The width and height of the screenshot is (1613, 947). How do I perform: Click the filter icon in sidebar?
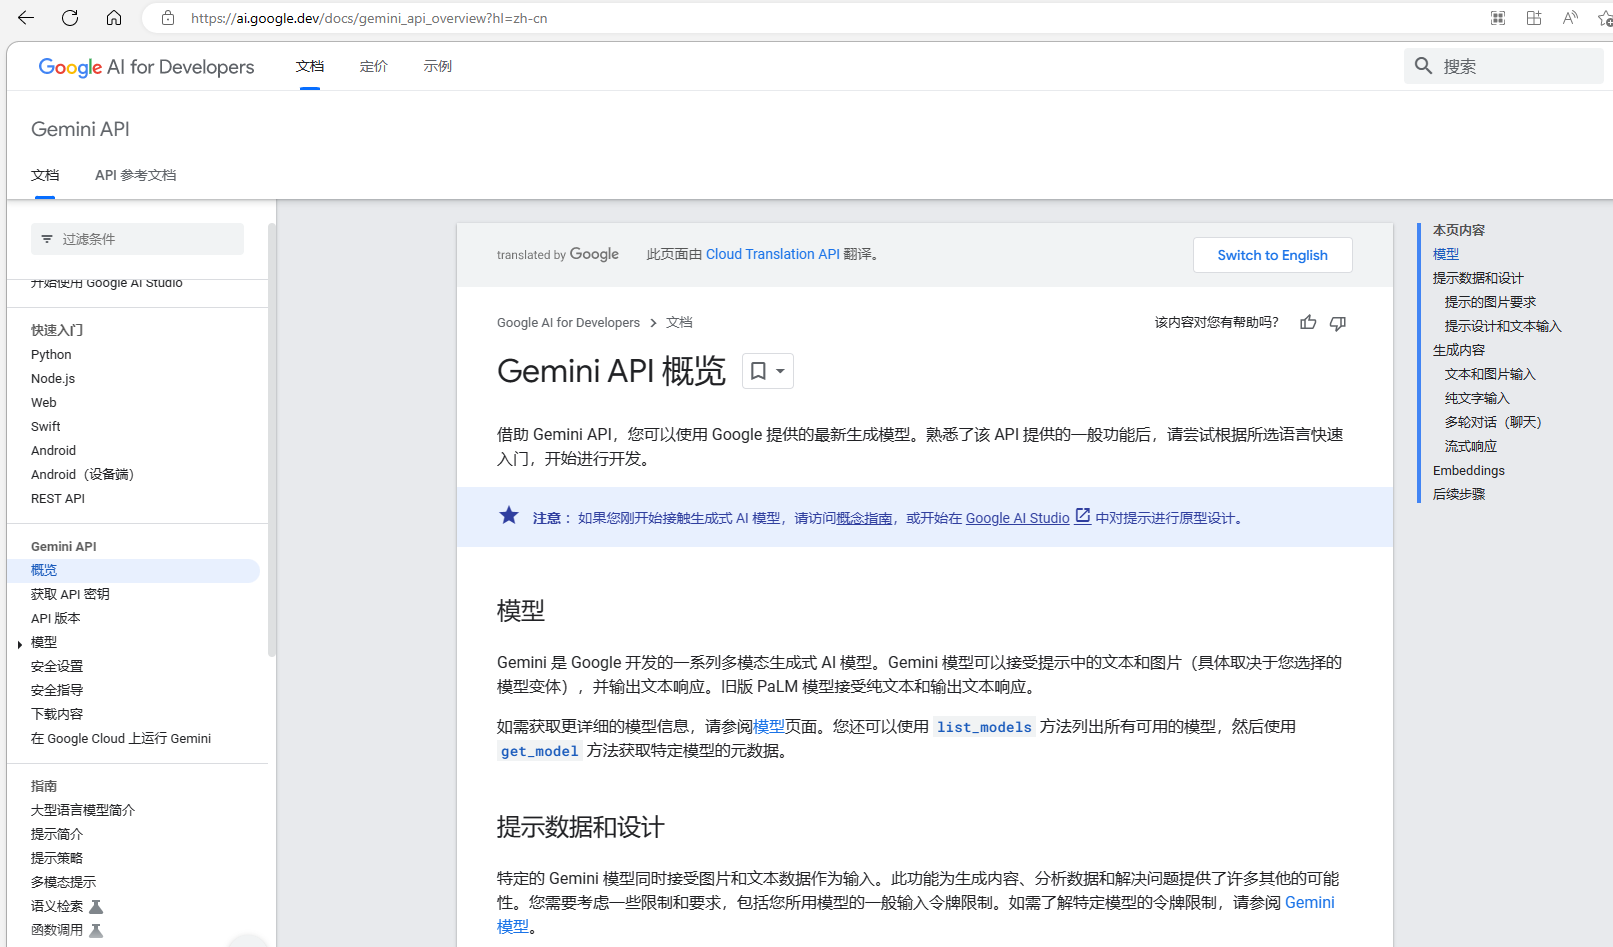(x=46, y=239)
